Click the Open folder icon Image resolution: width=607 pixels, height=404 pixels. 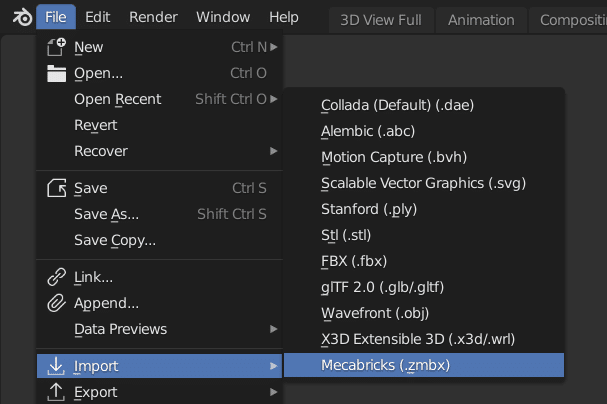pos(57,73)
